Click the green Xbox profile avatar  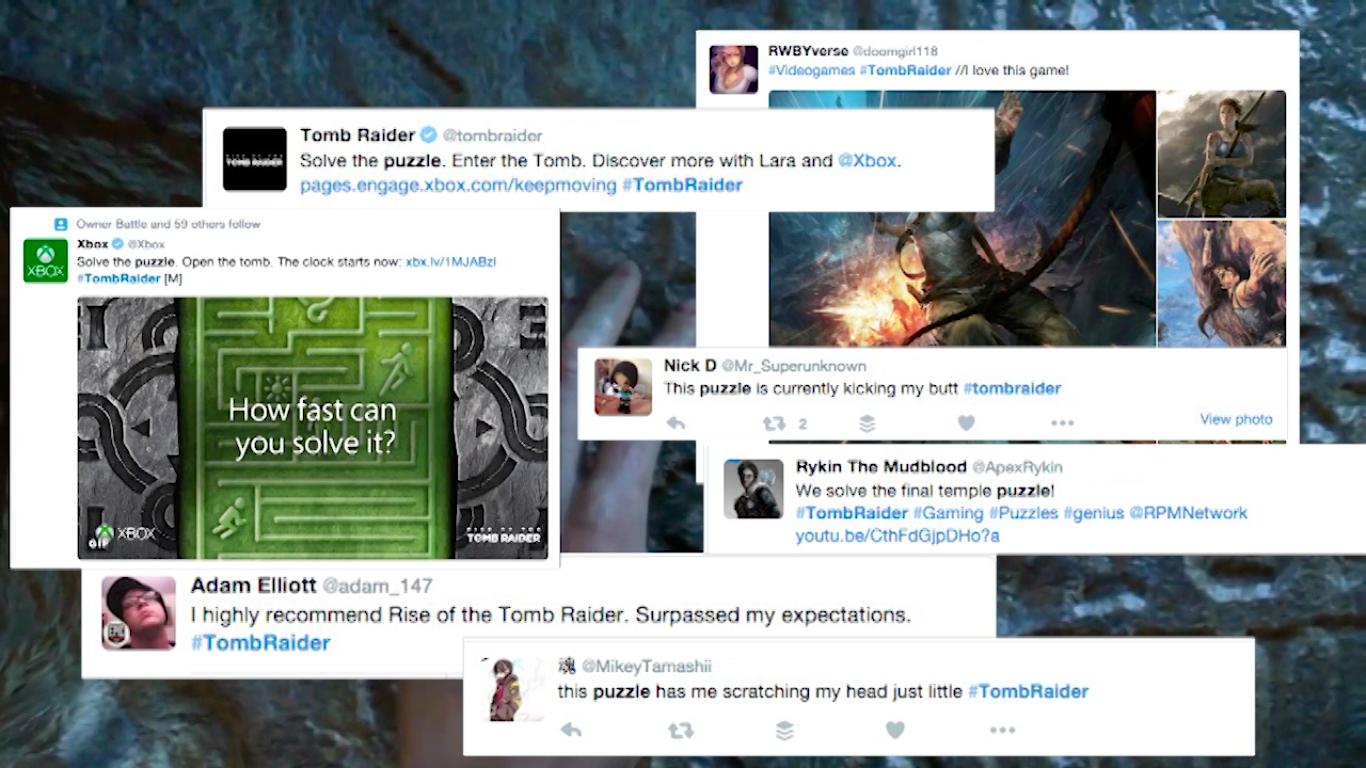point(45,260)
